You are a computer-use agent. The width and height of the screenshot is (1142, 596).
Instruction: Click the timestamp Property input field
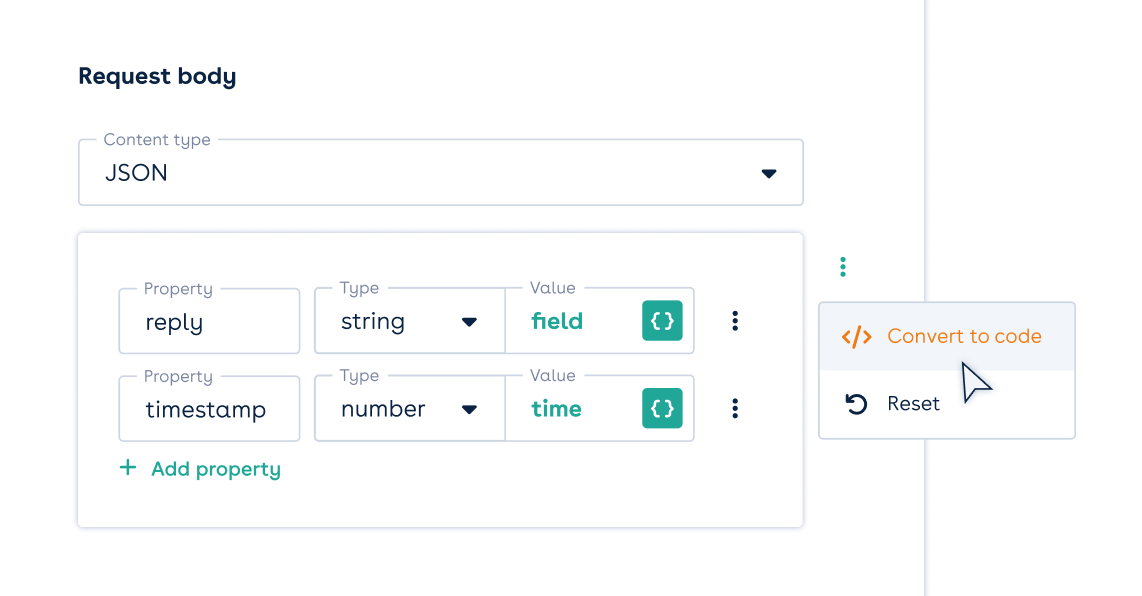[x=208, y=408]
